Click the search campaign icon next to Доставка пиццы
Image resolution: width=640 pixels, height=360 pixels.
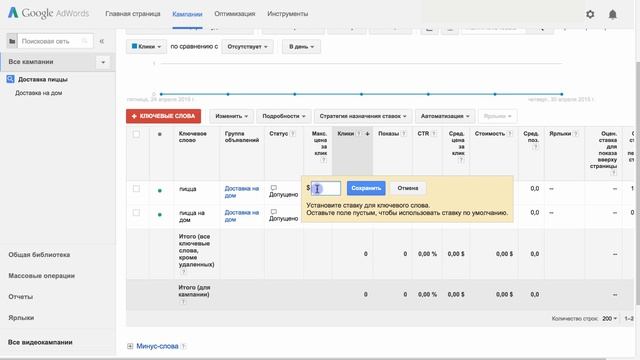coord(11,79)
